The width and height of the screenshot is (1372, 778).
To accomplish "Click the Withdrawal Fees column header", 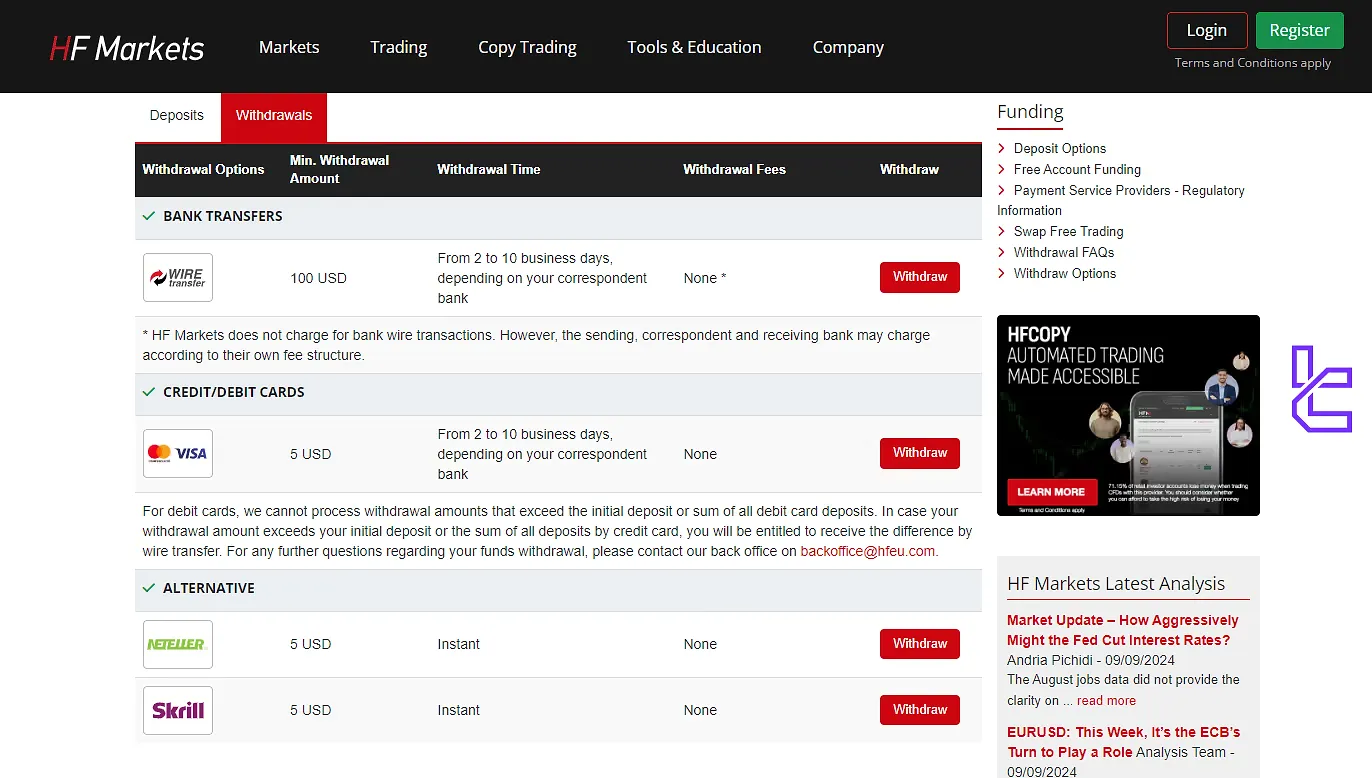I will [734, 169].
